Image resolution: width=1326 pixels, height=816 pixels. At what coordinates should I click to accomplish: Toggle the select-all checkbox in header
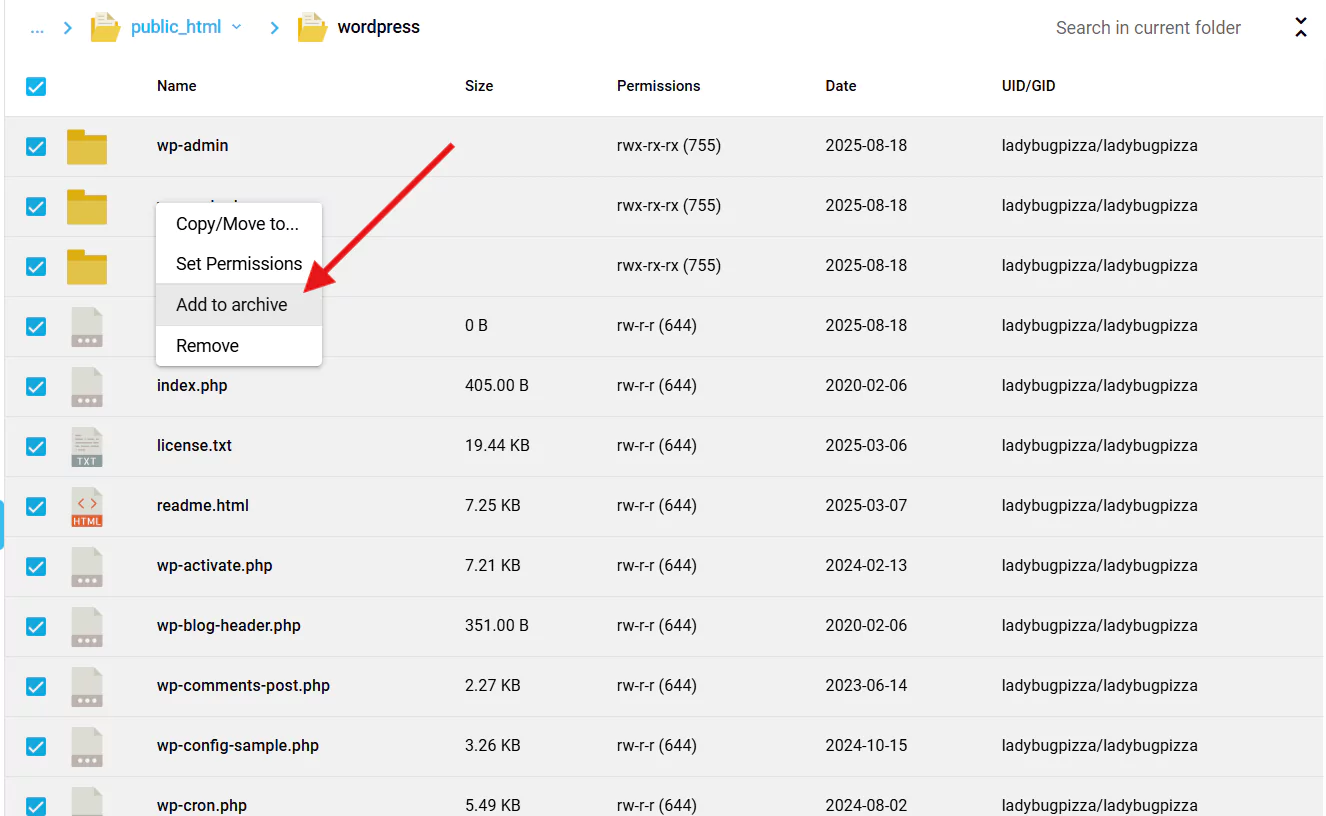36,86
